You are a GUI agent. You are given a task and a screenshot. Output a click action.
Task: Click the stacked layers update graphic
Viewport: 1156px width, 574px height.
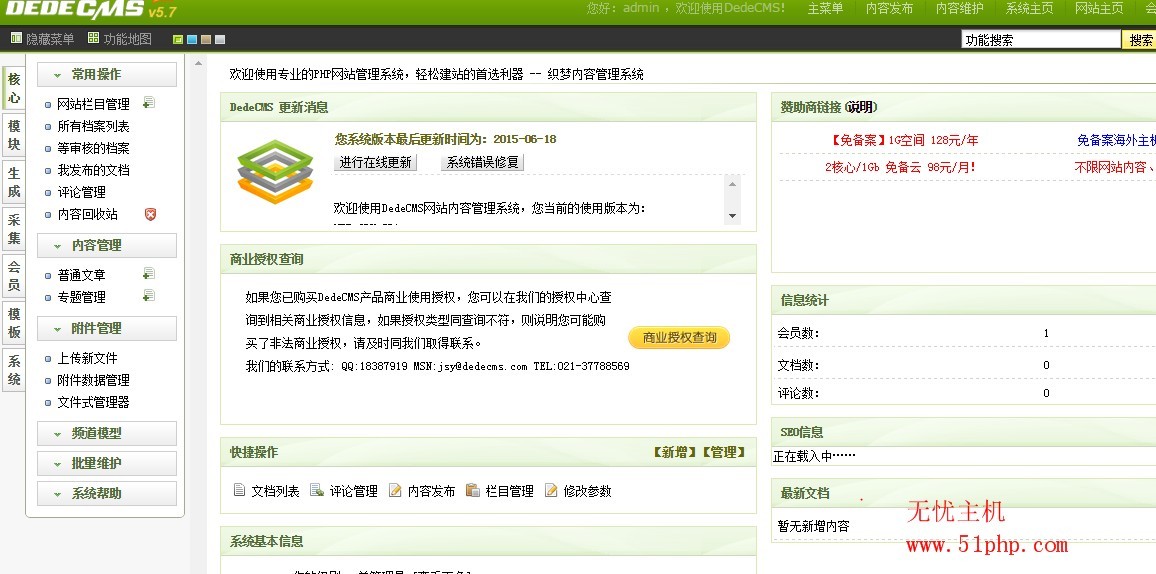[x=275, y=172]
